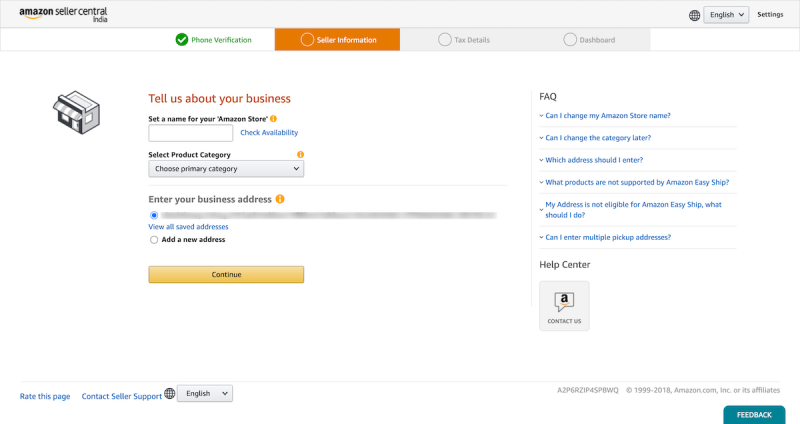800x424 pixels.
Task: Click the globe icon next to the header English dropdown
Action: pyautogui.click(x=694, y=15)
